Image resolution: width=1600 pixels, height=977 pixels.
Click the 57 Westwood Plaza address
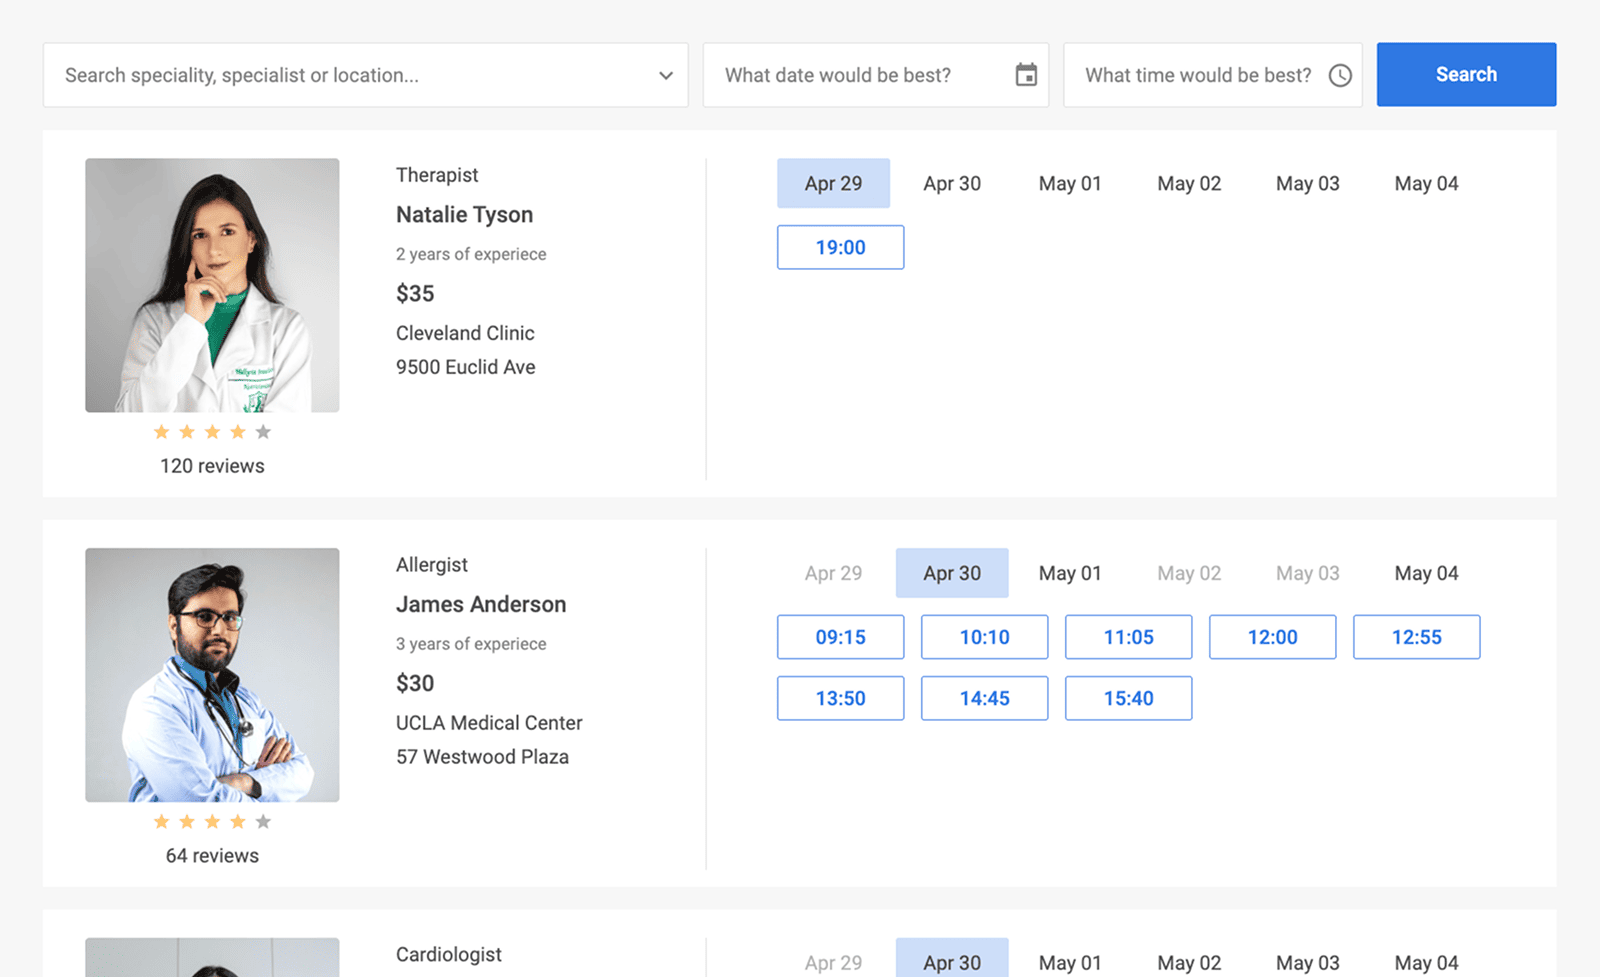(x=482, y=757)
